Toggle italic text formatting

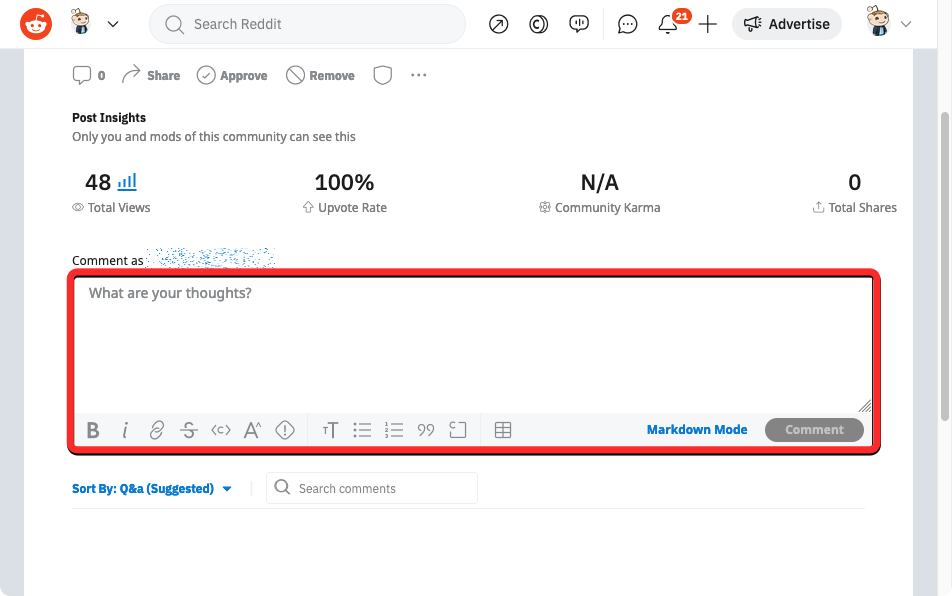[x=125, y=430]
